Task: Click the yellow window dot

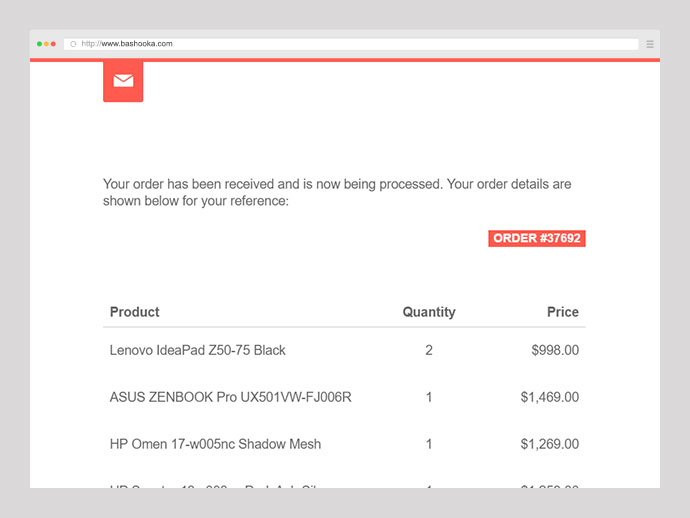Action: tap(46, 44)
